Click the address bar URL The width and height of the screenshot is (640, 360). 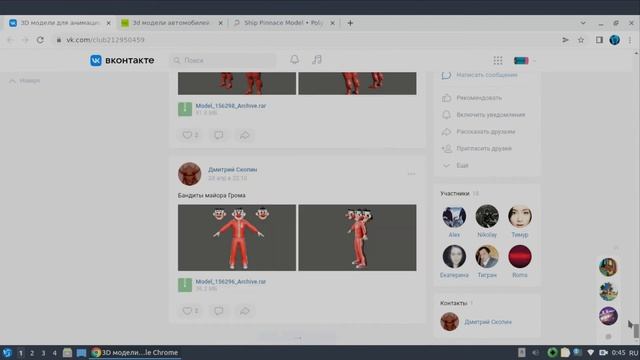[105, 40]
